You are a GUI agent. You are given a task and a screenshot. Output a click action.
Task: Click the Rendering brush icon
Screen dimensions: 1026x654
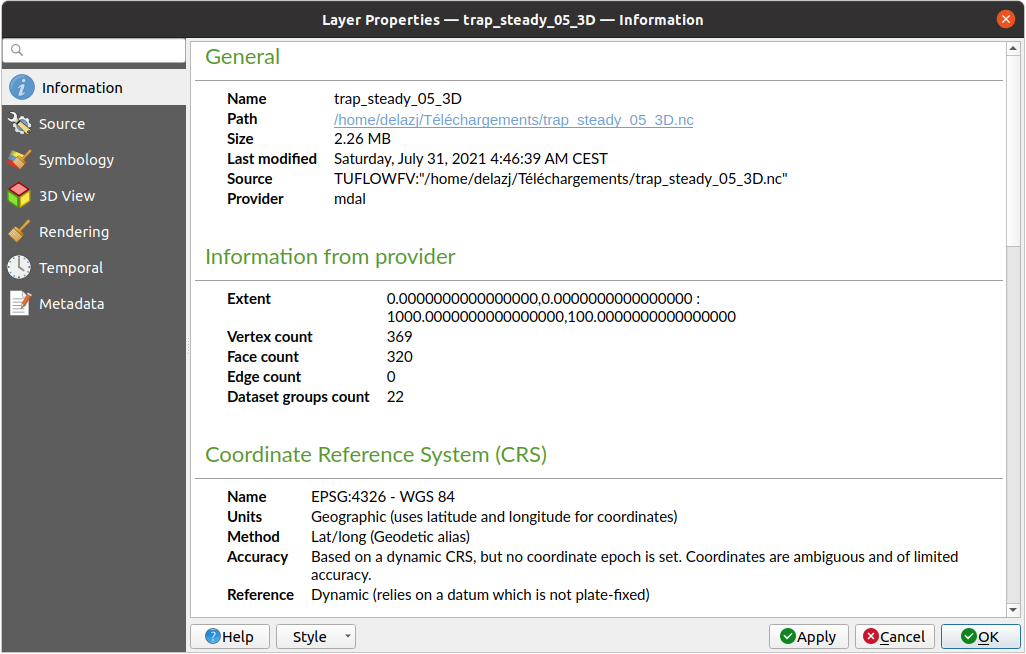(x=20, y=232)
